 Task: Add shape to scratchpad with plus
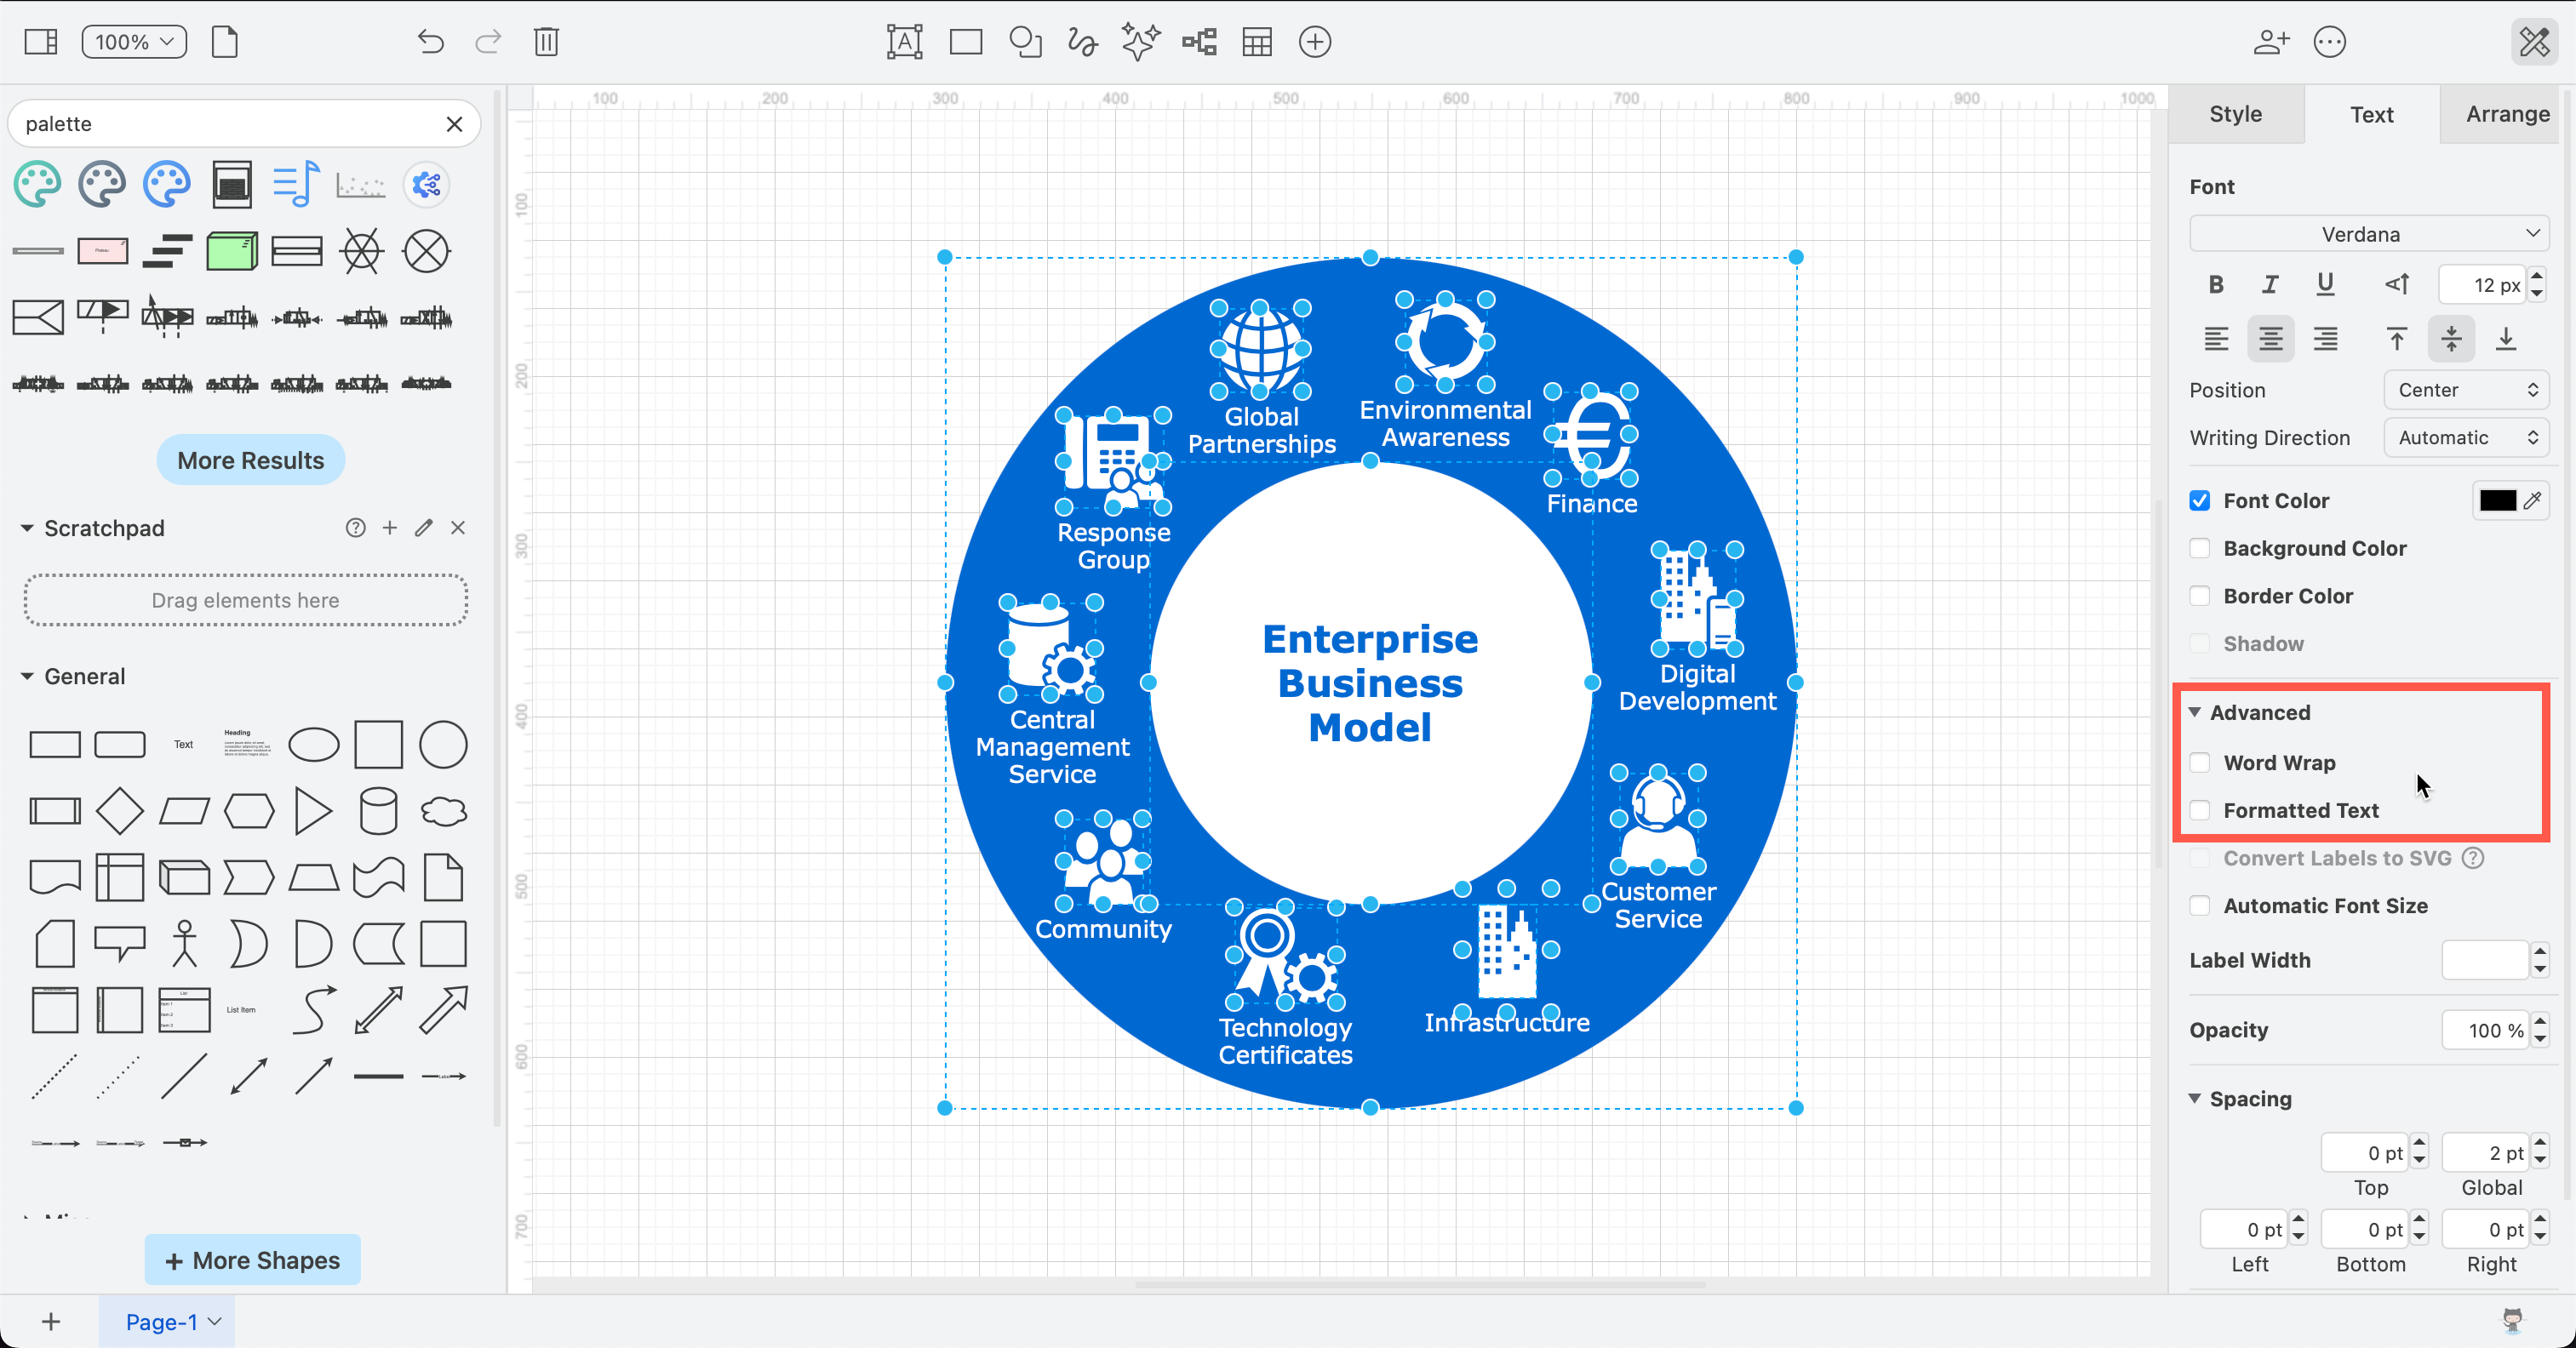tap(390, 528)
